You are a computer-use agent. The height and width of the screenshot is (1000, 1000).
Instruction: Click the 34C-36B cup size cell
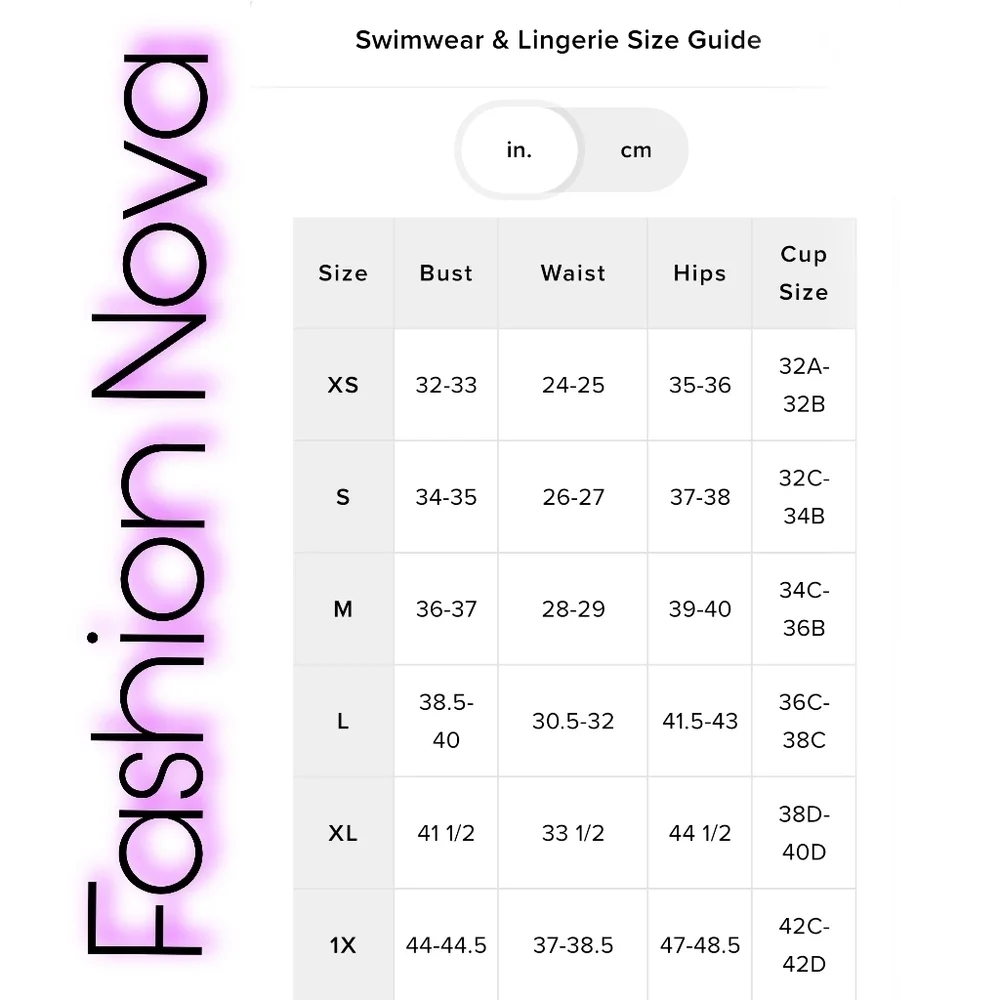804,609
